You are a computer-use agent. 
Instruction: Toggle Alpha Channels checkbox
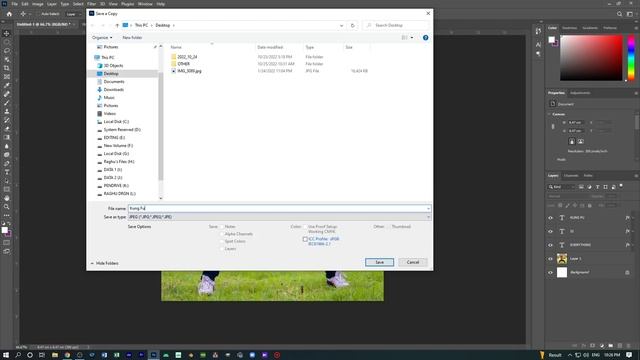[222, 234]
